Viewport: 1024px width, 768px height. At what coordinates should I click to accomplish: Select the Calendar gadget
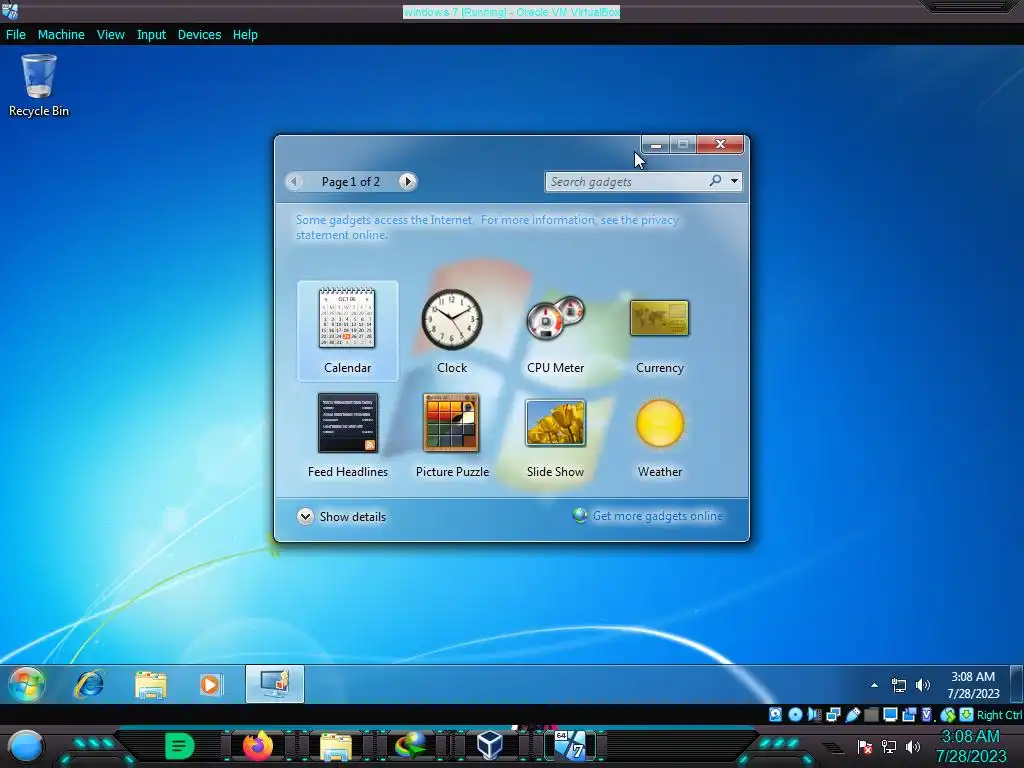point(347,330)
